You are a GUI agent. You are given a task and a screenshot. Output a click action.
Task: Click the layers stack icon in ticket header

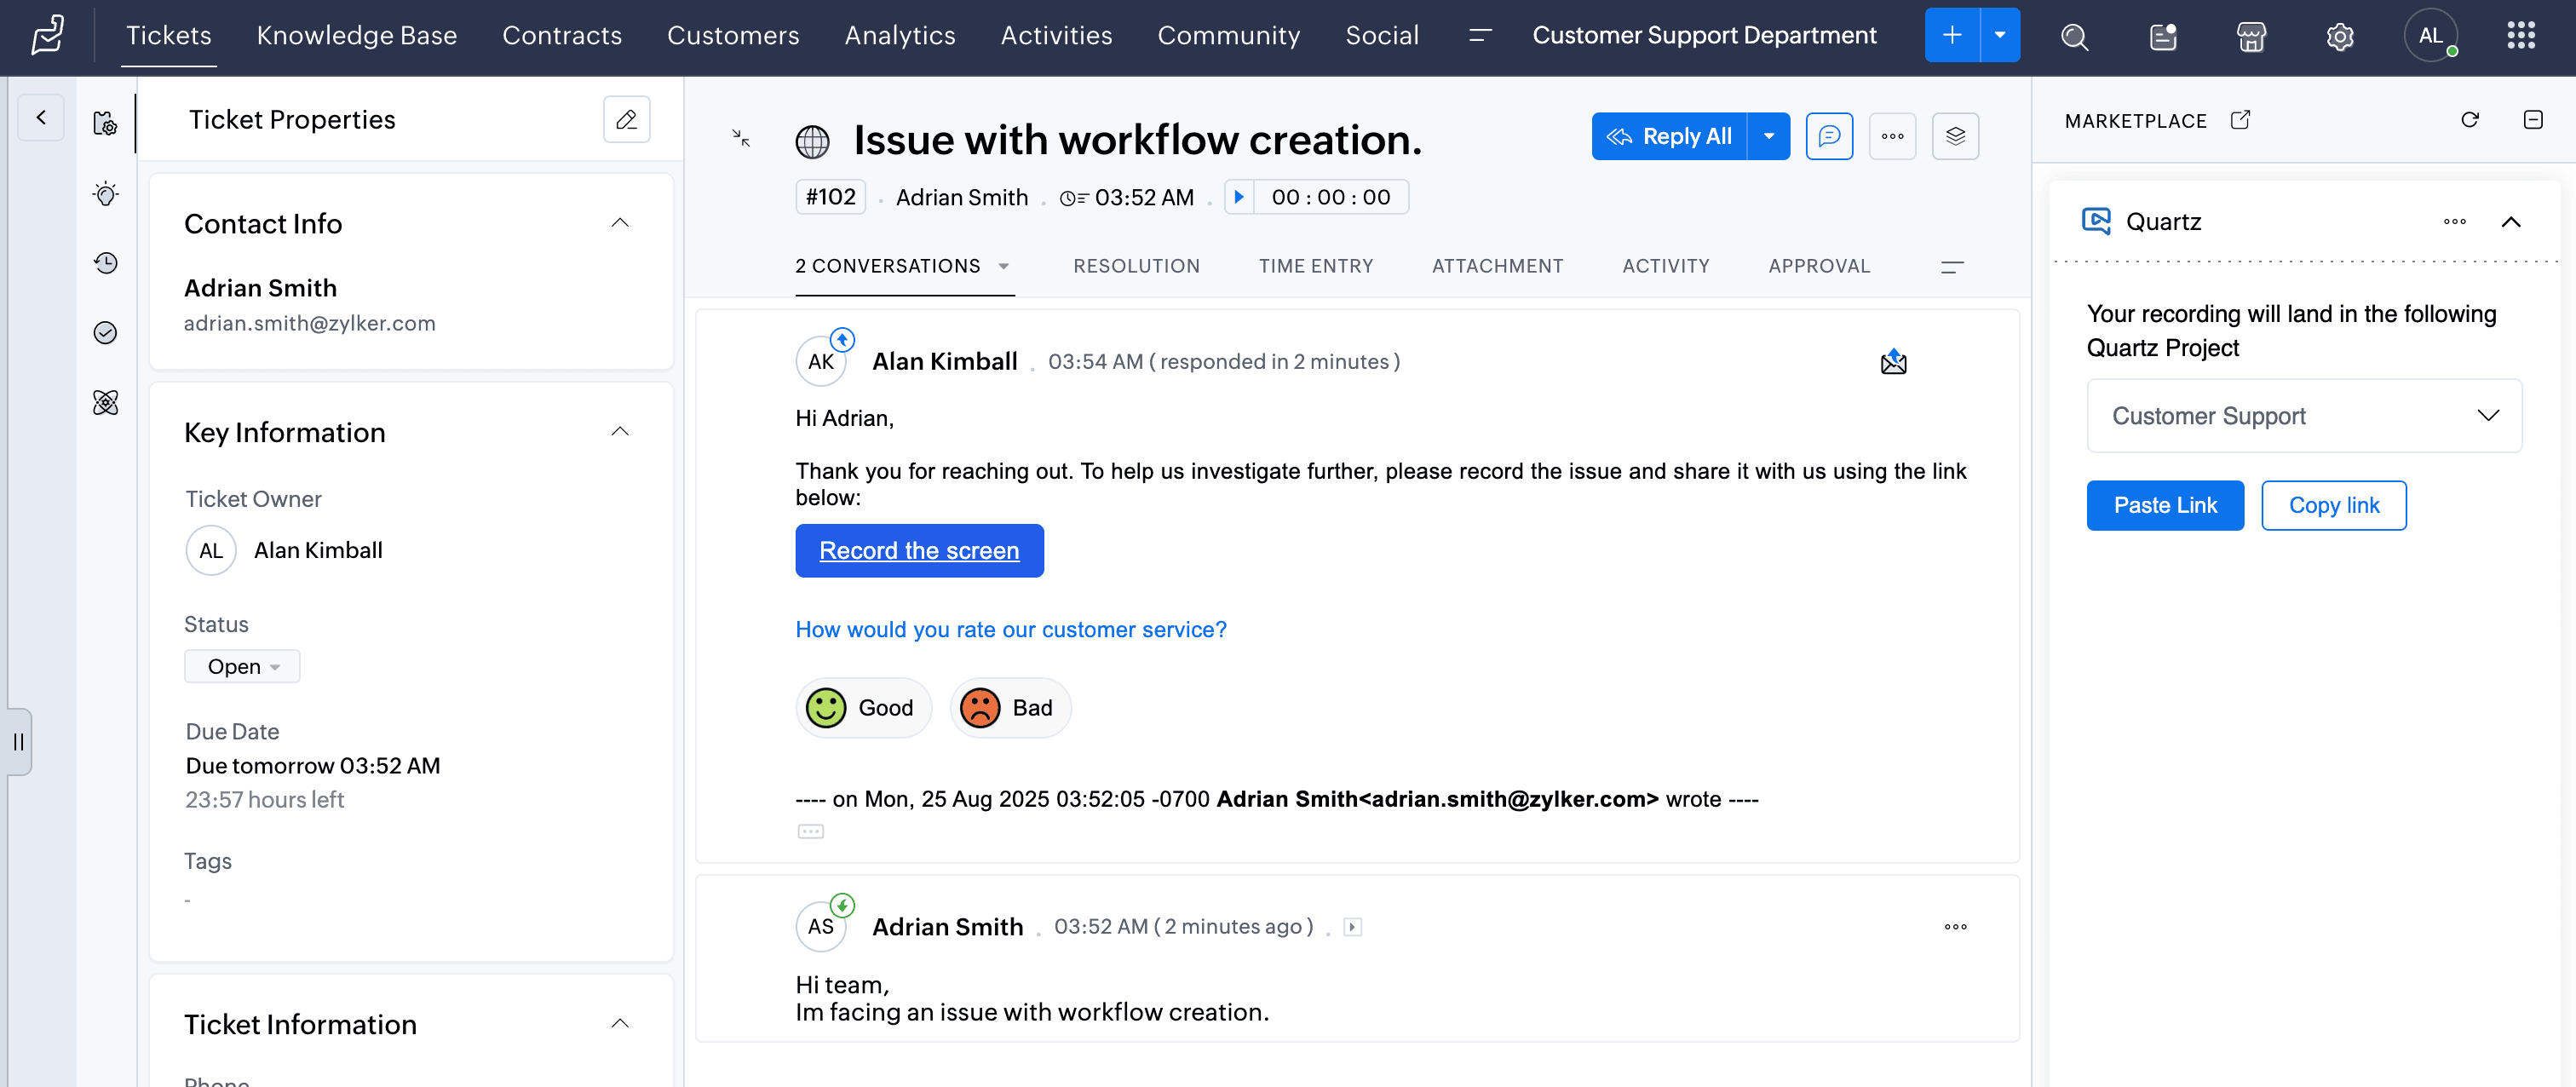click(x=1955, y=136)
